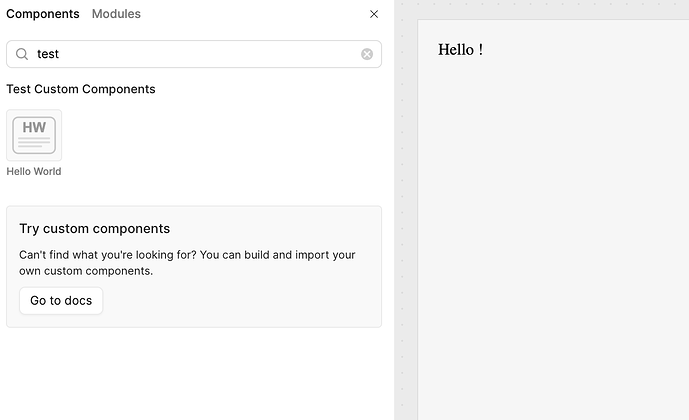Click blank space right of Go to docs

(240, 301)
